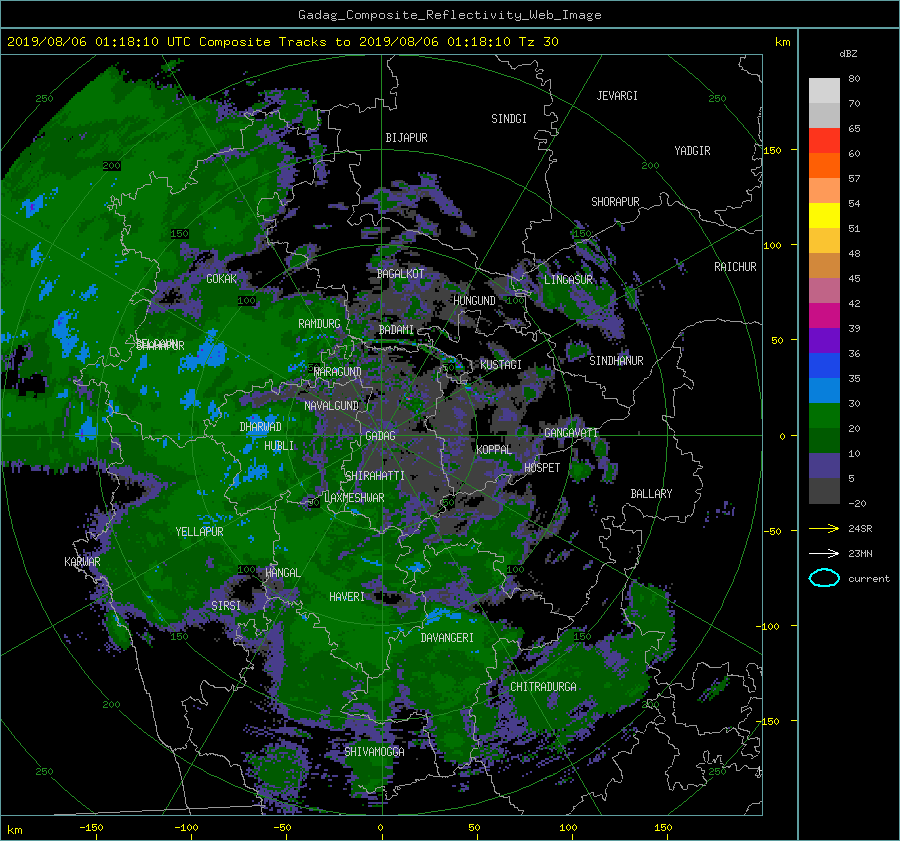This screenshot has height=841, width=900.
Task: Pick the red 60-65 dBZ legend swatch
Action: pos(824,141)
